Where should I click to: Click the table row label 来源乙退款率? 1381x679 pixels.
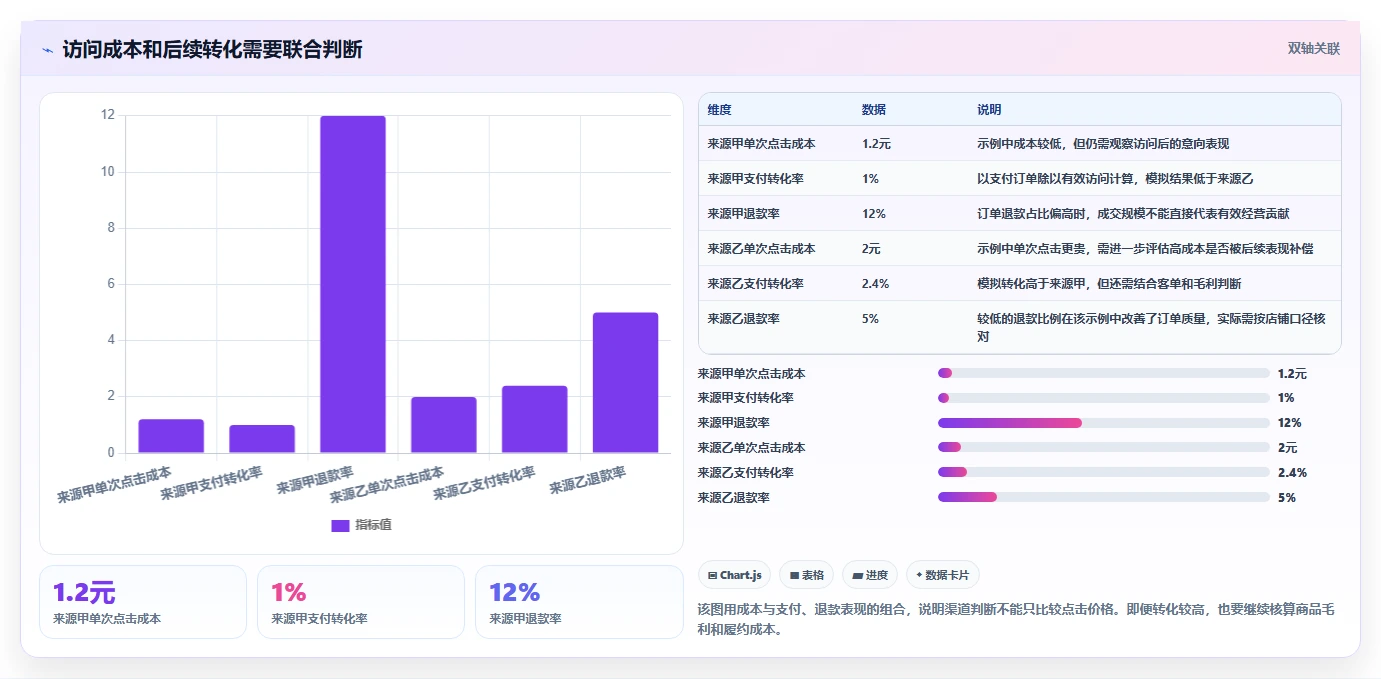tap(743, 319)
